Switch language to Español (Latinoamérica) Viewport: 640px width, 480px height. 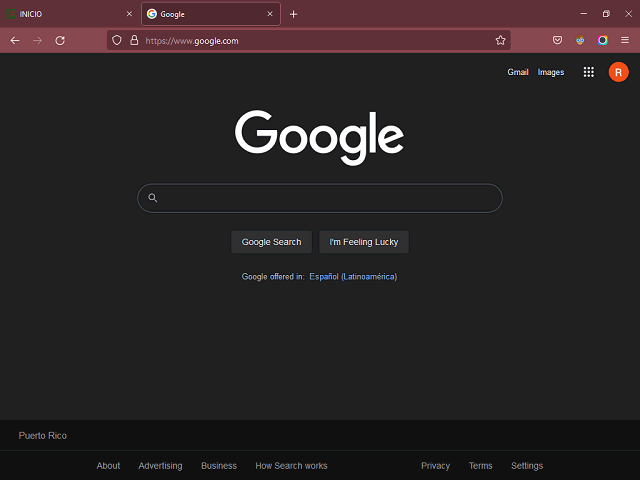click(x=353, y=277)
